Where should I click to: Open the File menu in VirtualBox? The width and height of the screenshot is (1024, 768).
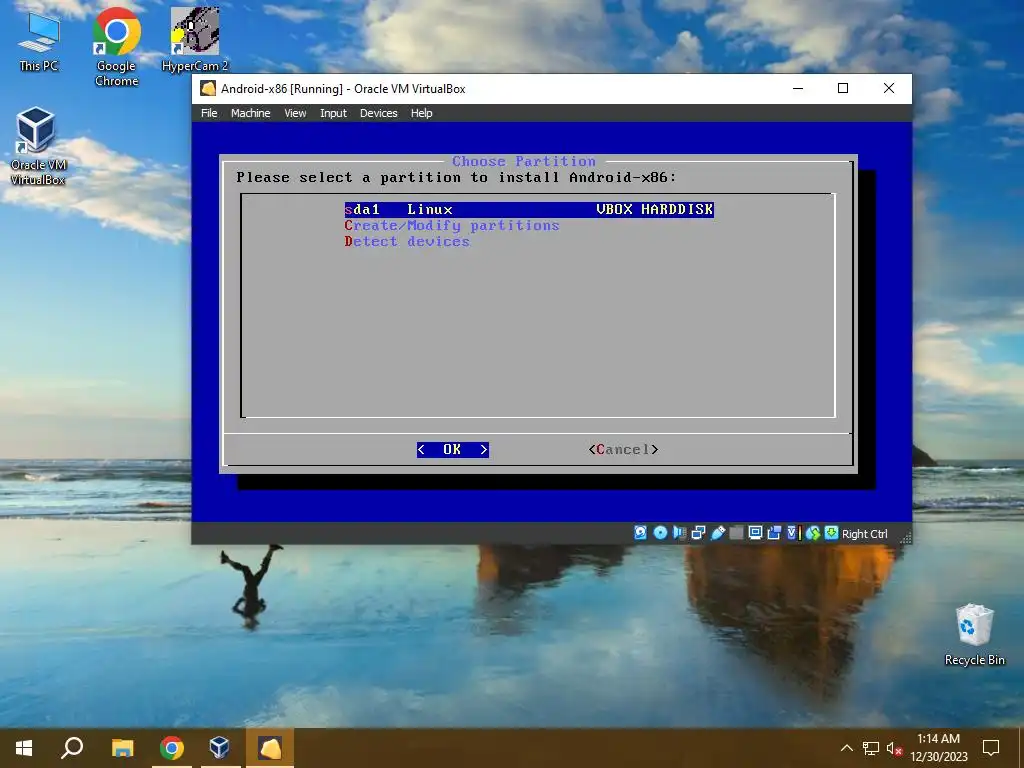click(209, 113)
